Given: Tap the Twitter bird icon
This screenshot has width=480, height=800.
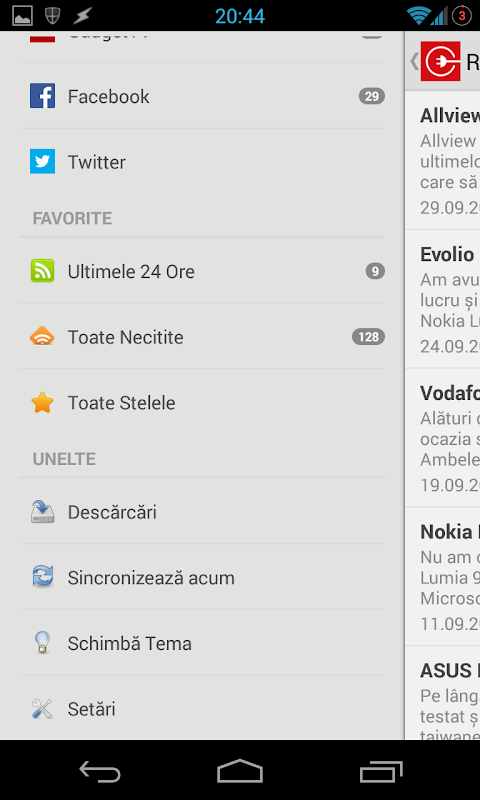Looking at the screenshot, I should [x=42, y=162].
